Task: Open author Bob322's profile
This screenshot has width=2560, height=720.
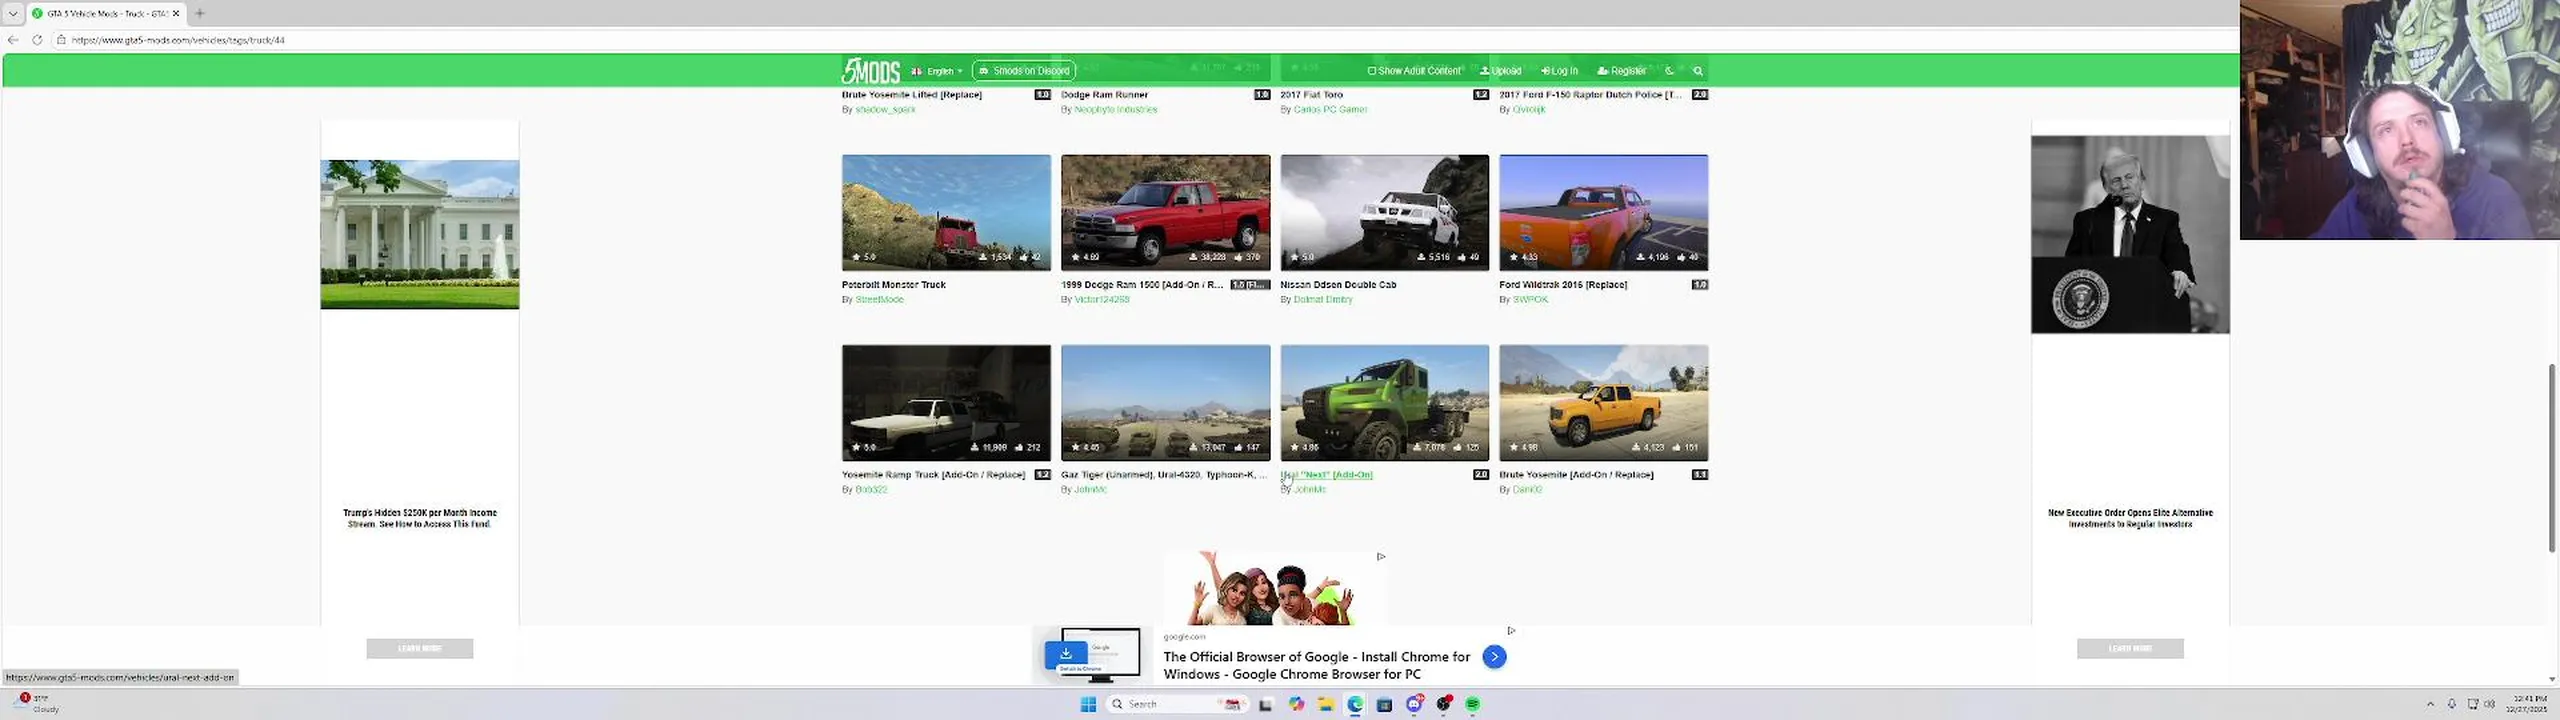Action: coord(871,490)
